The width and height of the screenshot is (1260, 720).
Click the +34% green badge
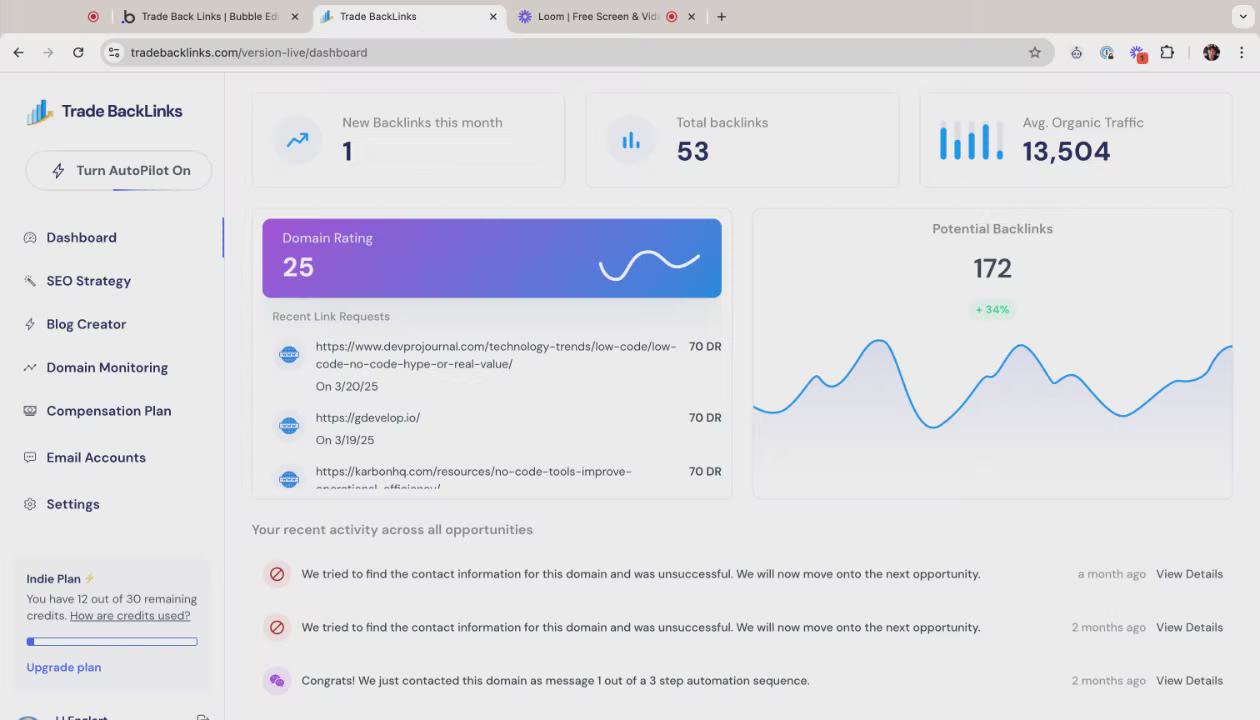tap(993, 310)
